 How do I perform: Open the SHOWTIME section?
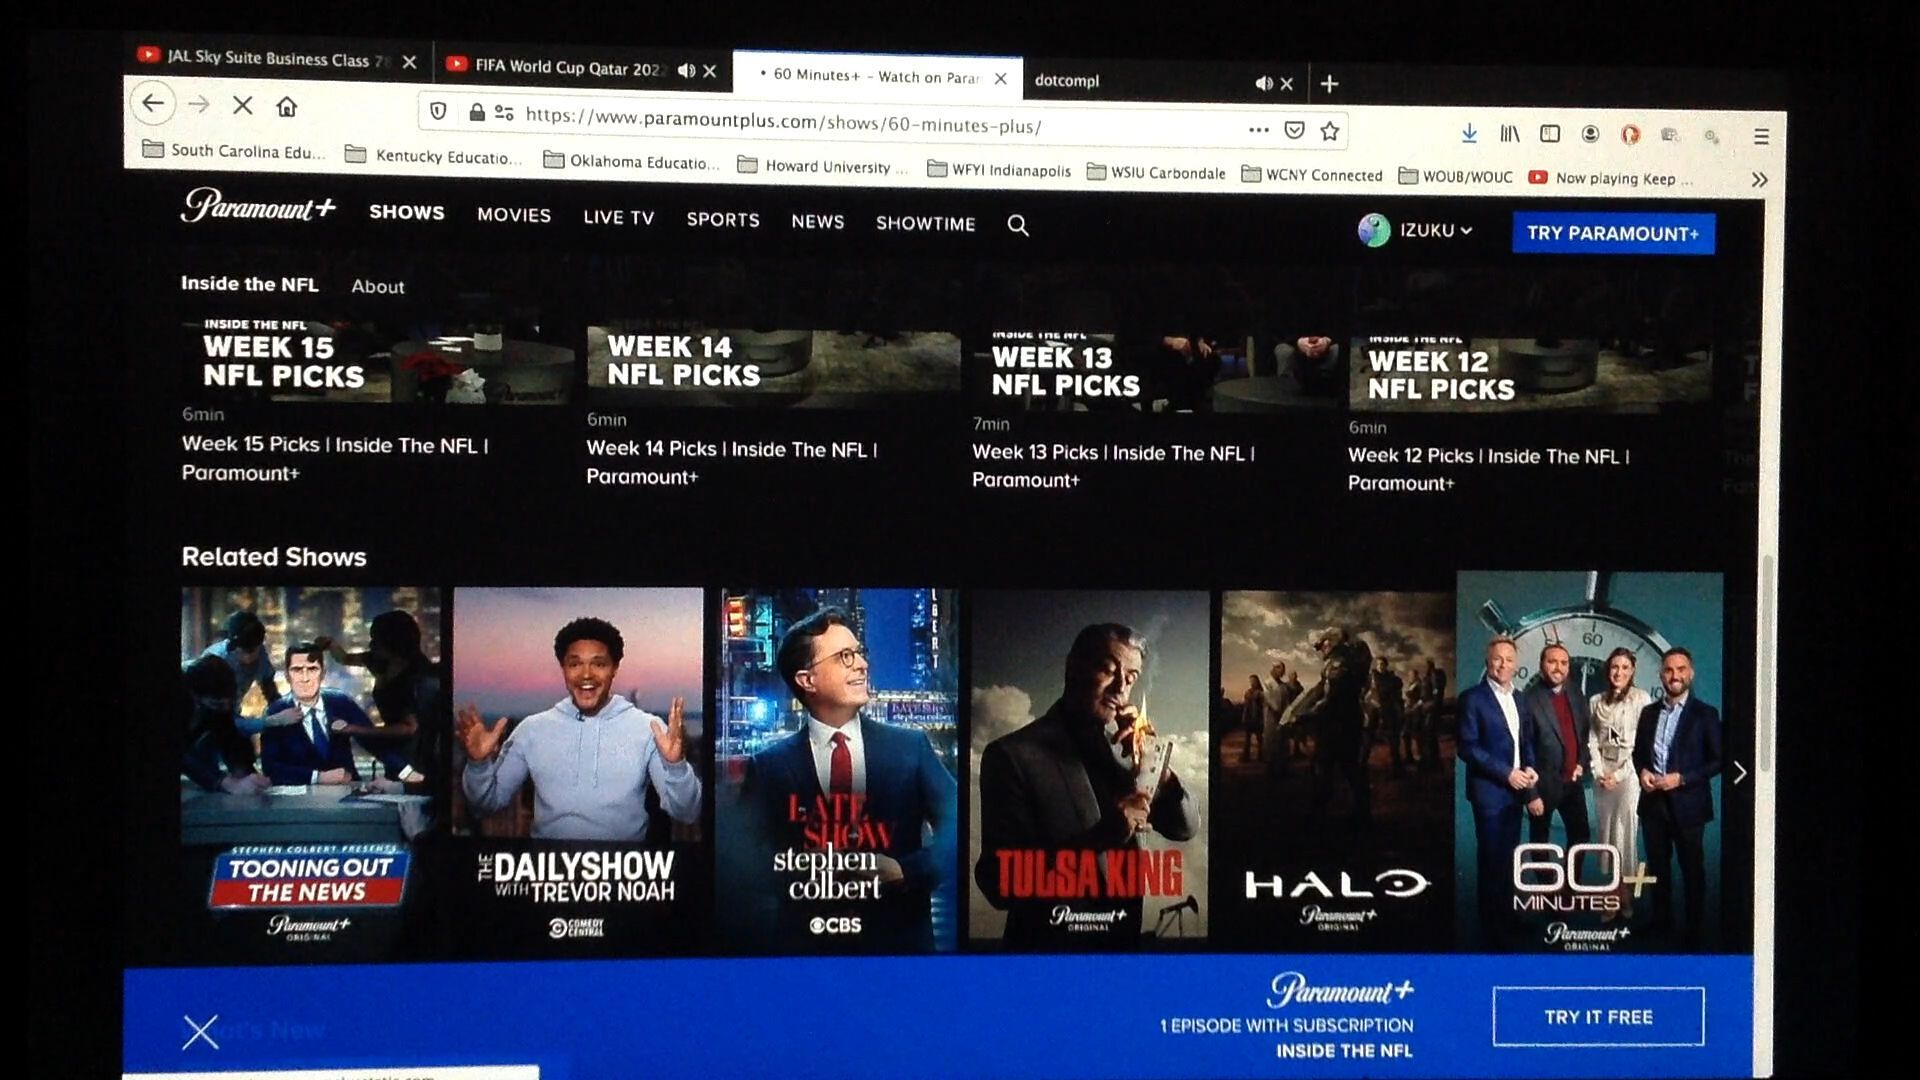tap(925, 224)
